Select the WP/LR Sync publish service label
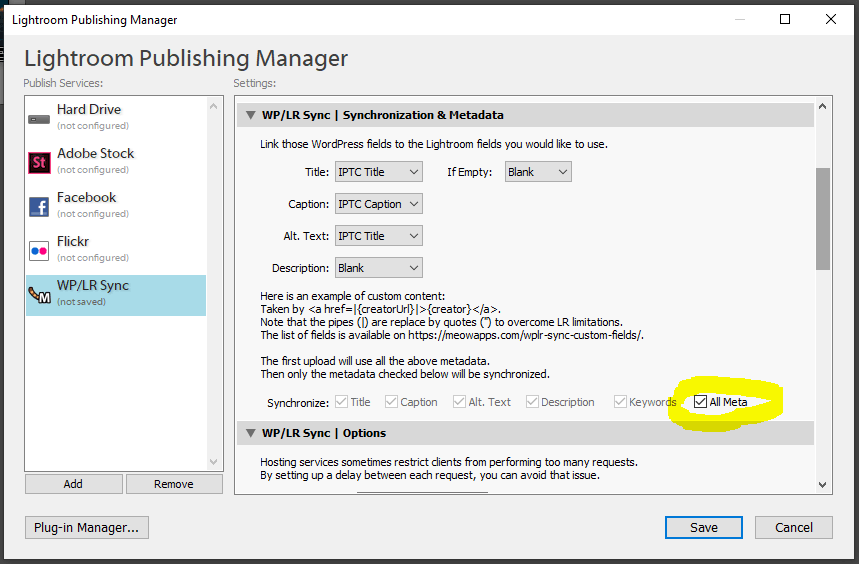The image size is (859, 564). pos(93,285)
